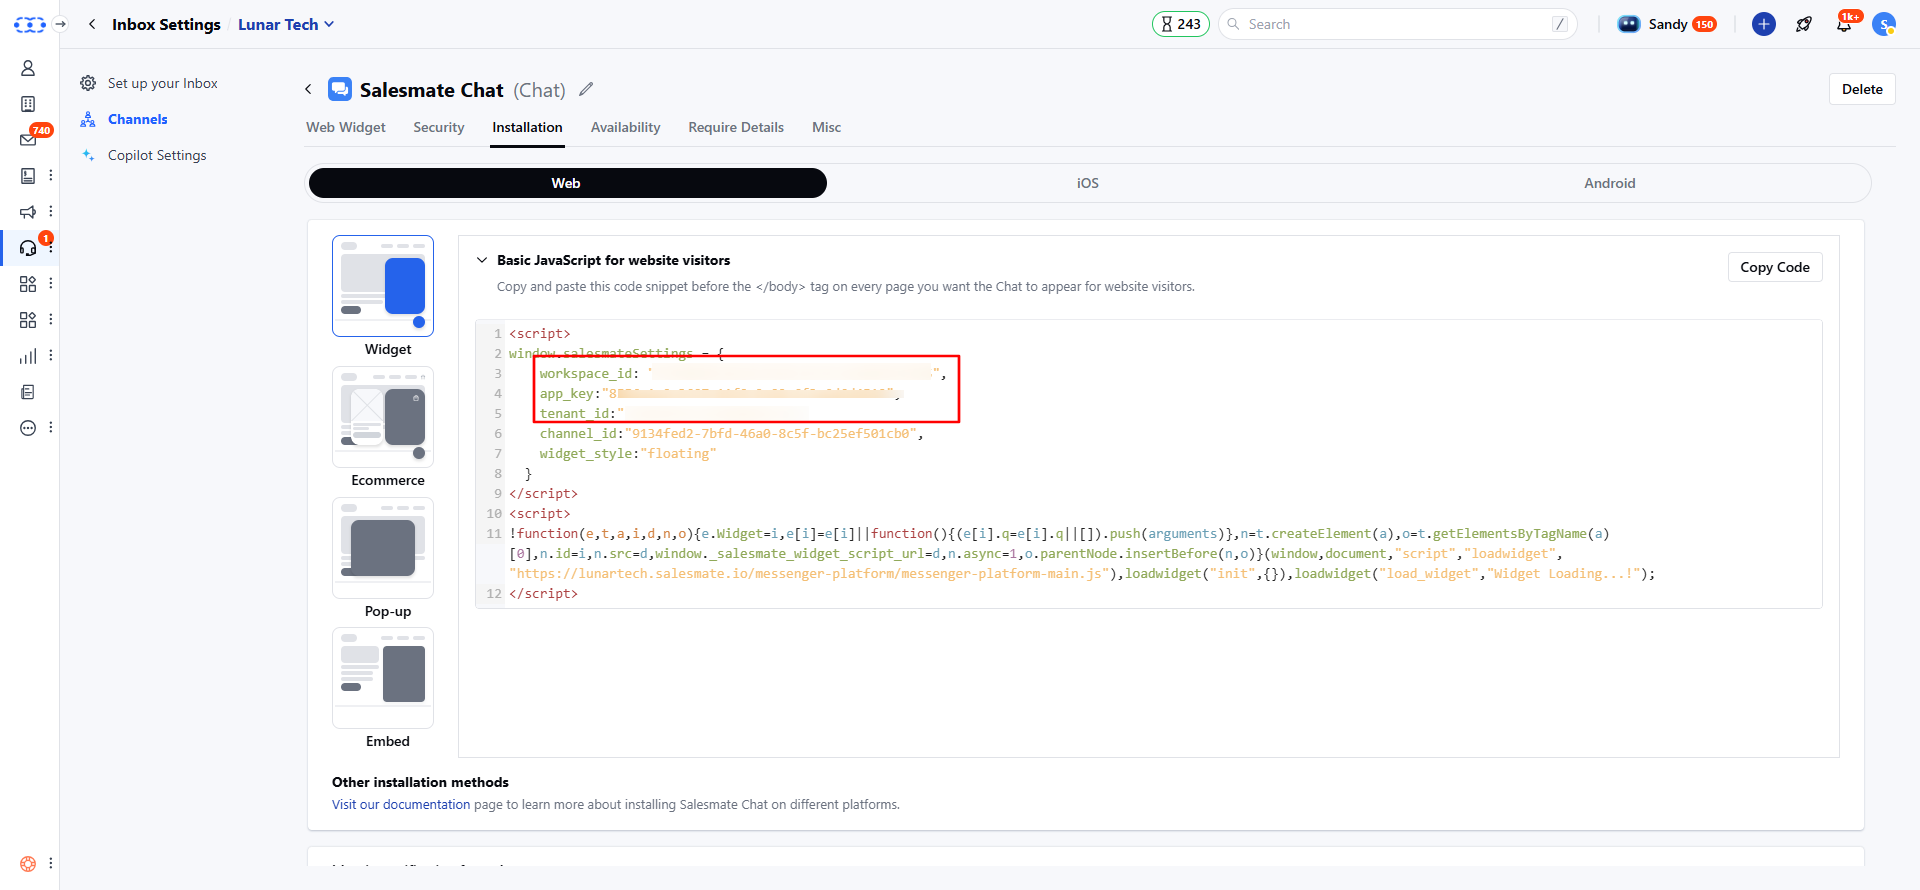
Task: Expand the sidebar with the arrow toggle
Action: point(61,24)
